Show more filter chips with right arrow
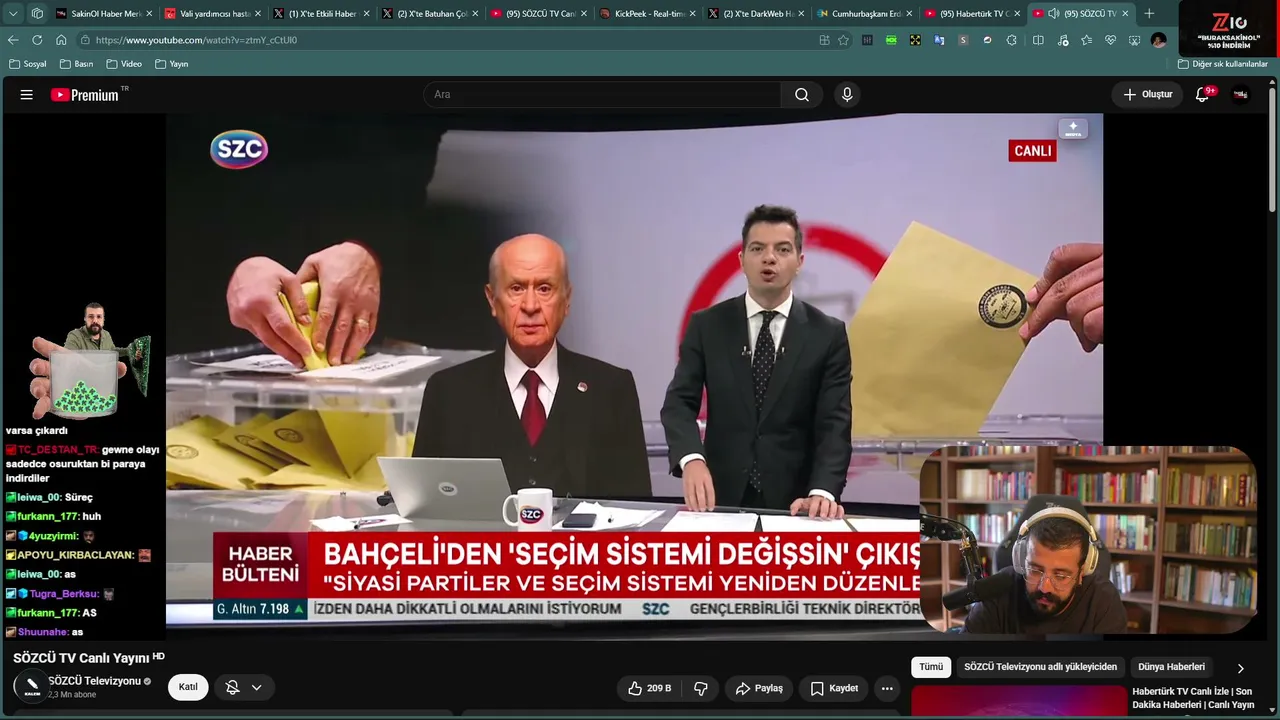Screen dimensions: 1280x720 coord(1240,667)
